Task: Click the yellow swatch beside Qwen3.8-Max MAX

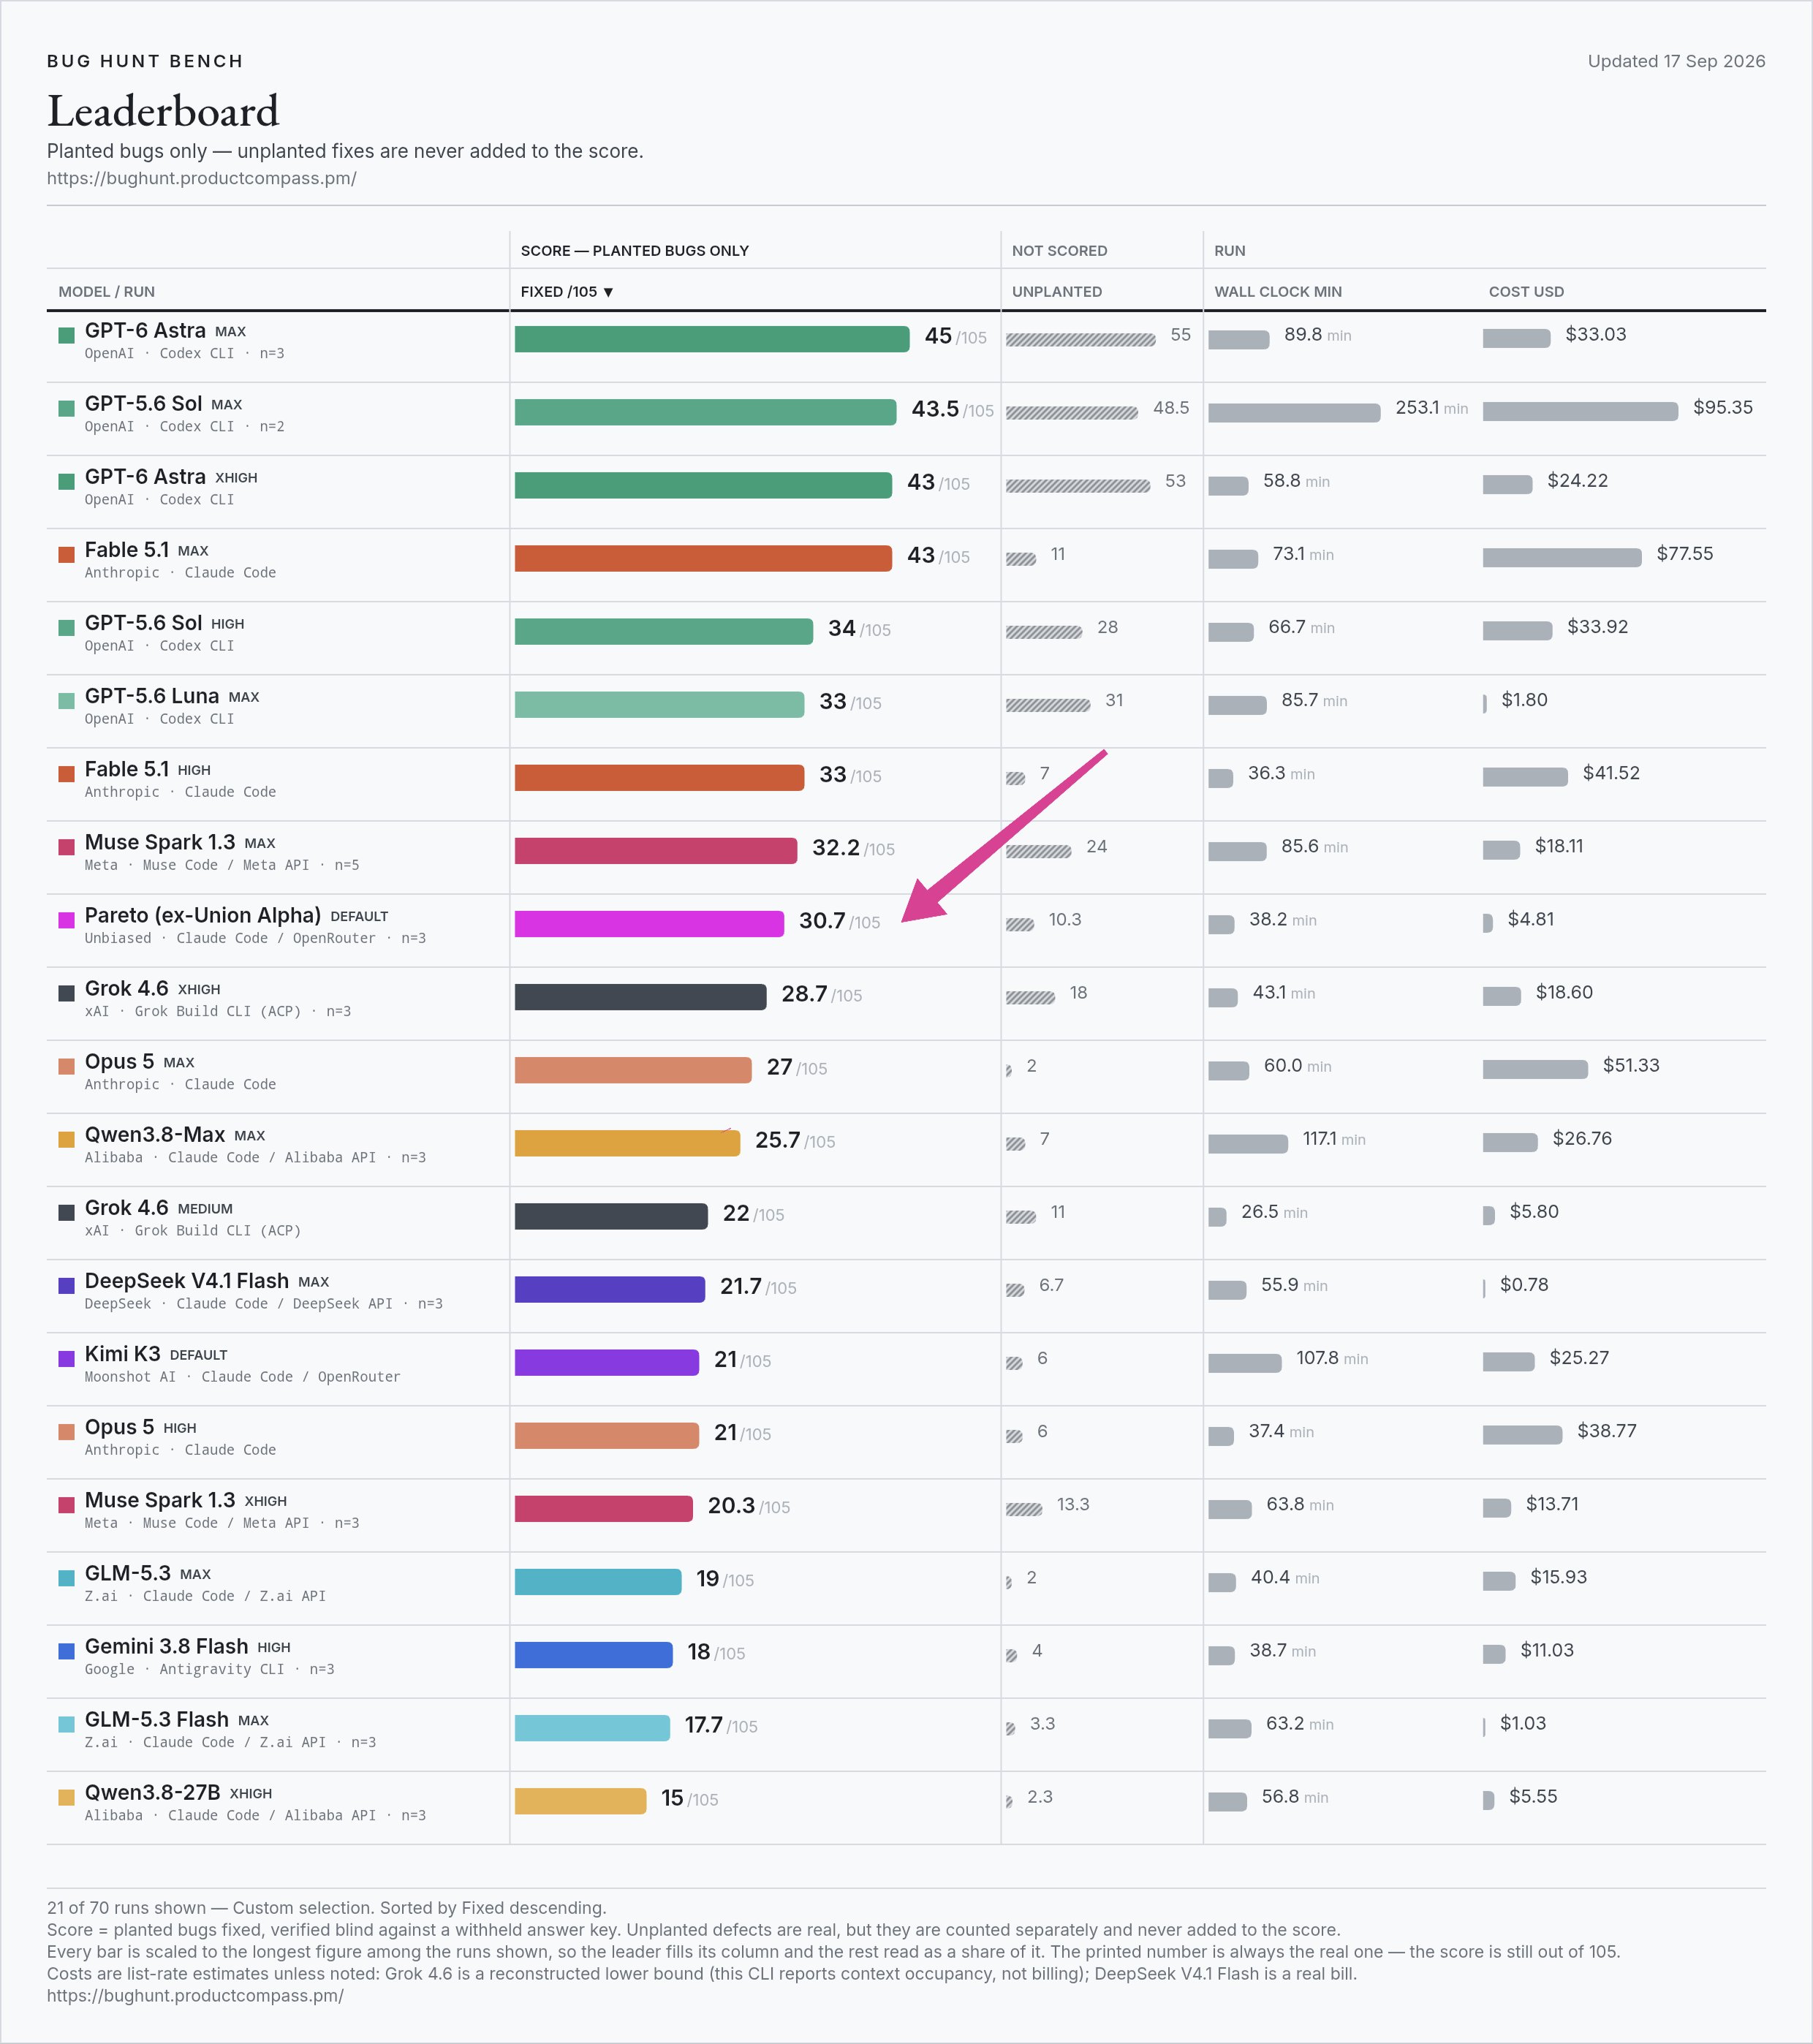Action: tap(66, 1139)
